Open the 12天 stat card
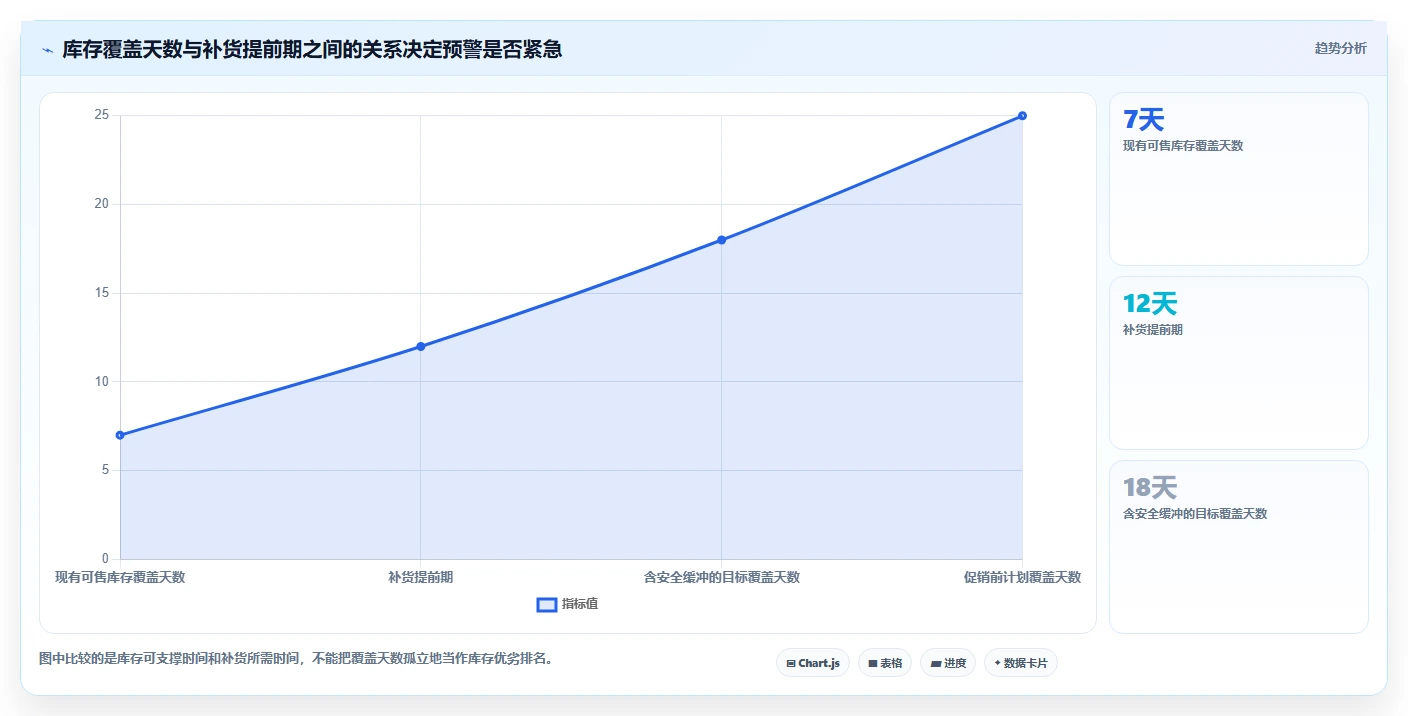The width and height of the screenshot is (1408, 716). tap(1239, 363)
